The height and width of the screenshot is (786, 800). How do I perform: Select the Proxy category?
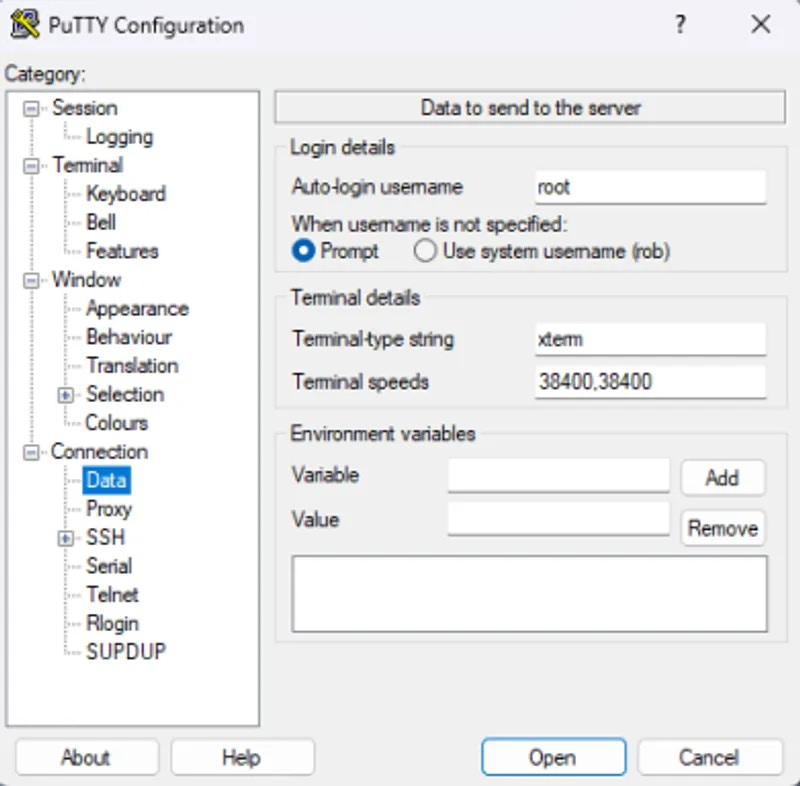(109, 509)
